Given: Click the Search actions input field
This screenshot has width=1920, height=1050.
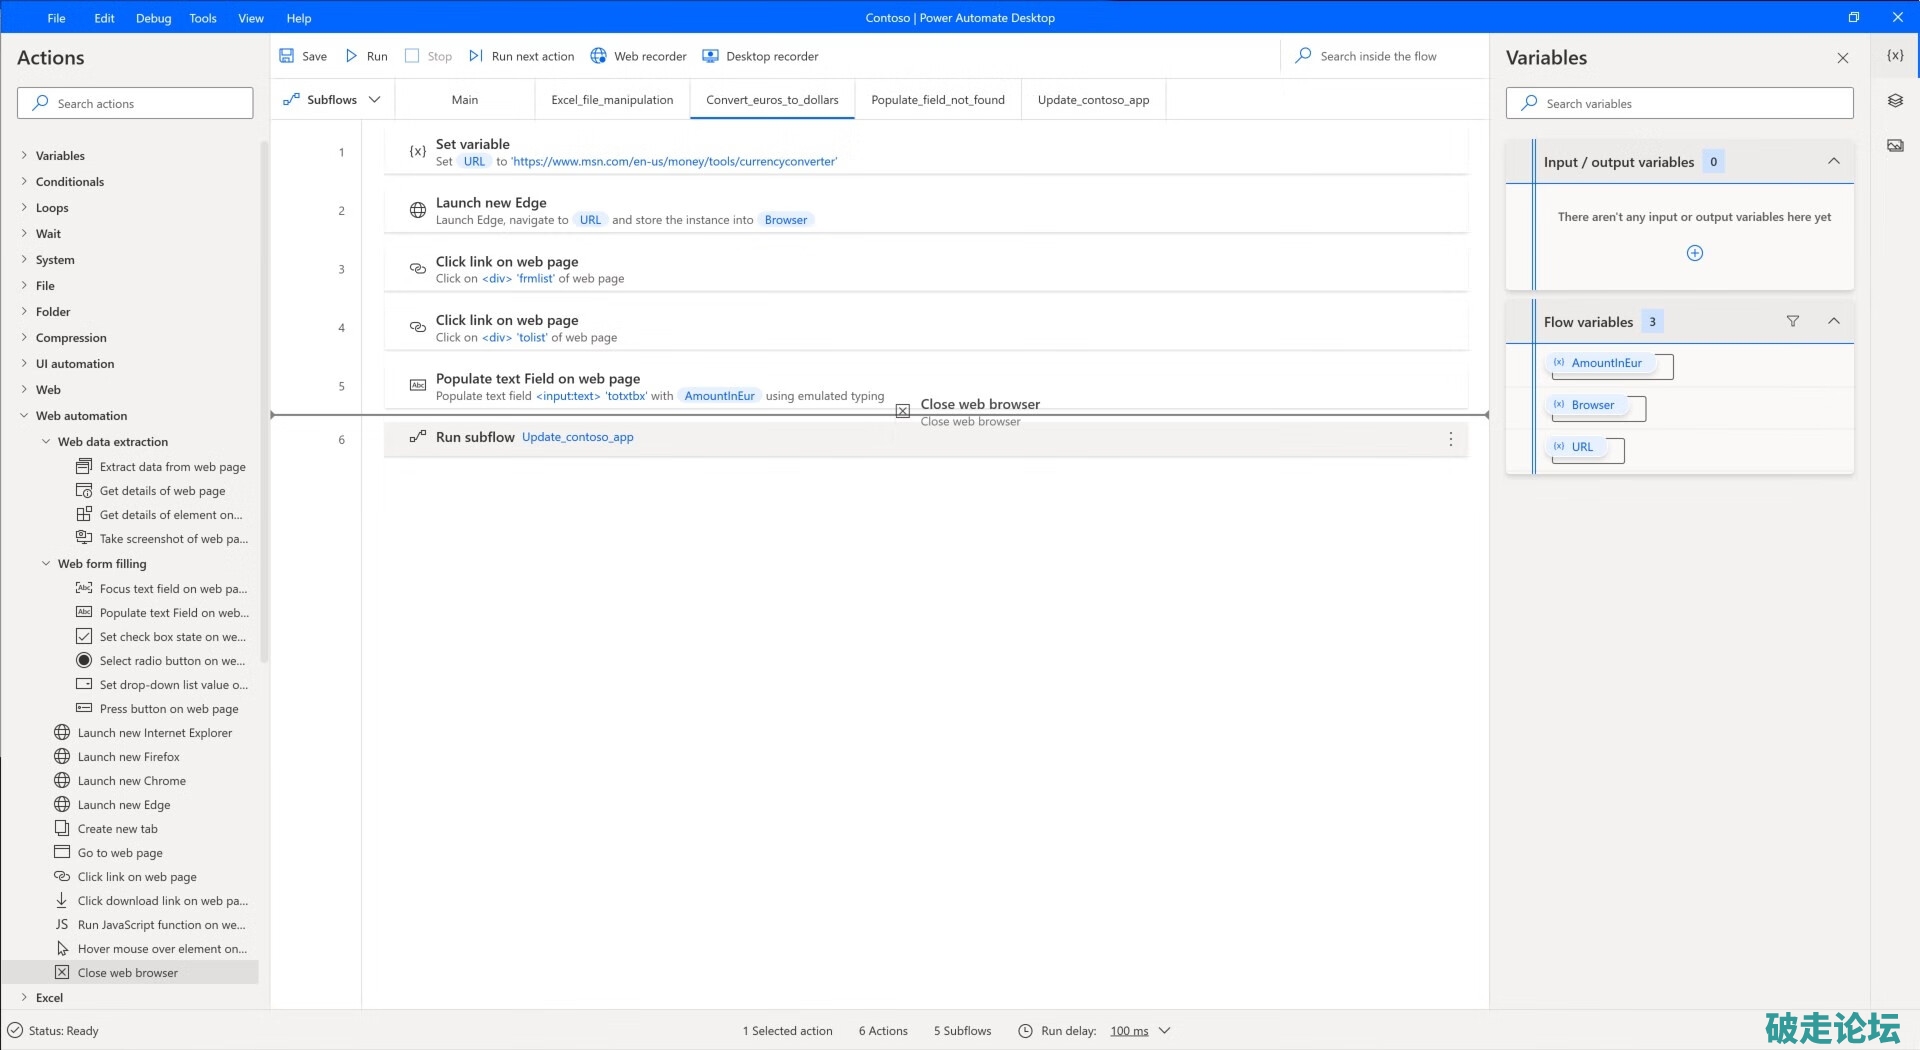Looking at the screenshot, I should (135, 103).
